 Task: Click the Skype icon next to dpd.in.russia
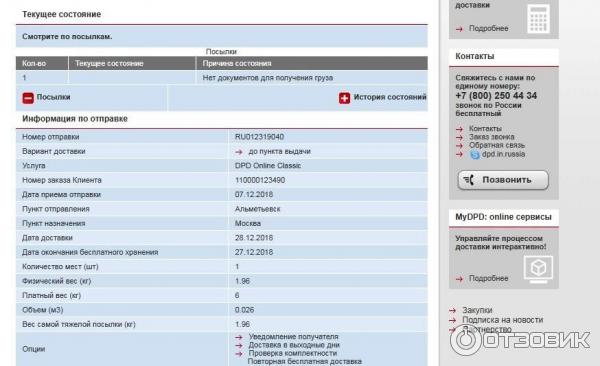pyautogui.click(x=474, y=154)
